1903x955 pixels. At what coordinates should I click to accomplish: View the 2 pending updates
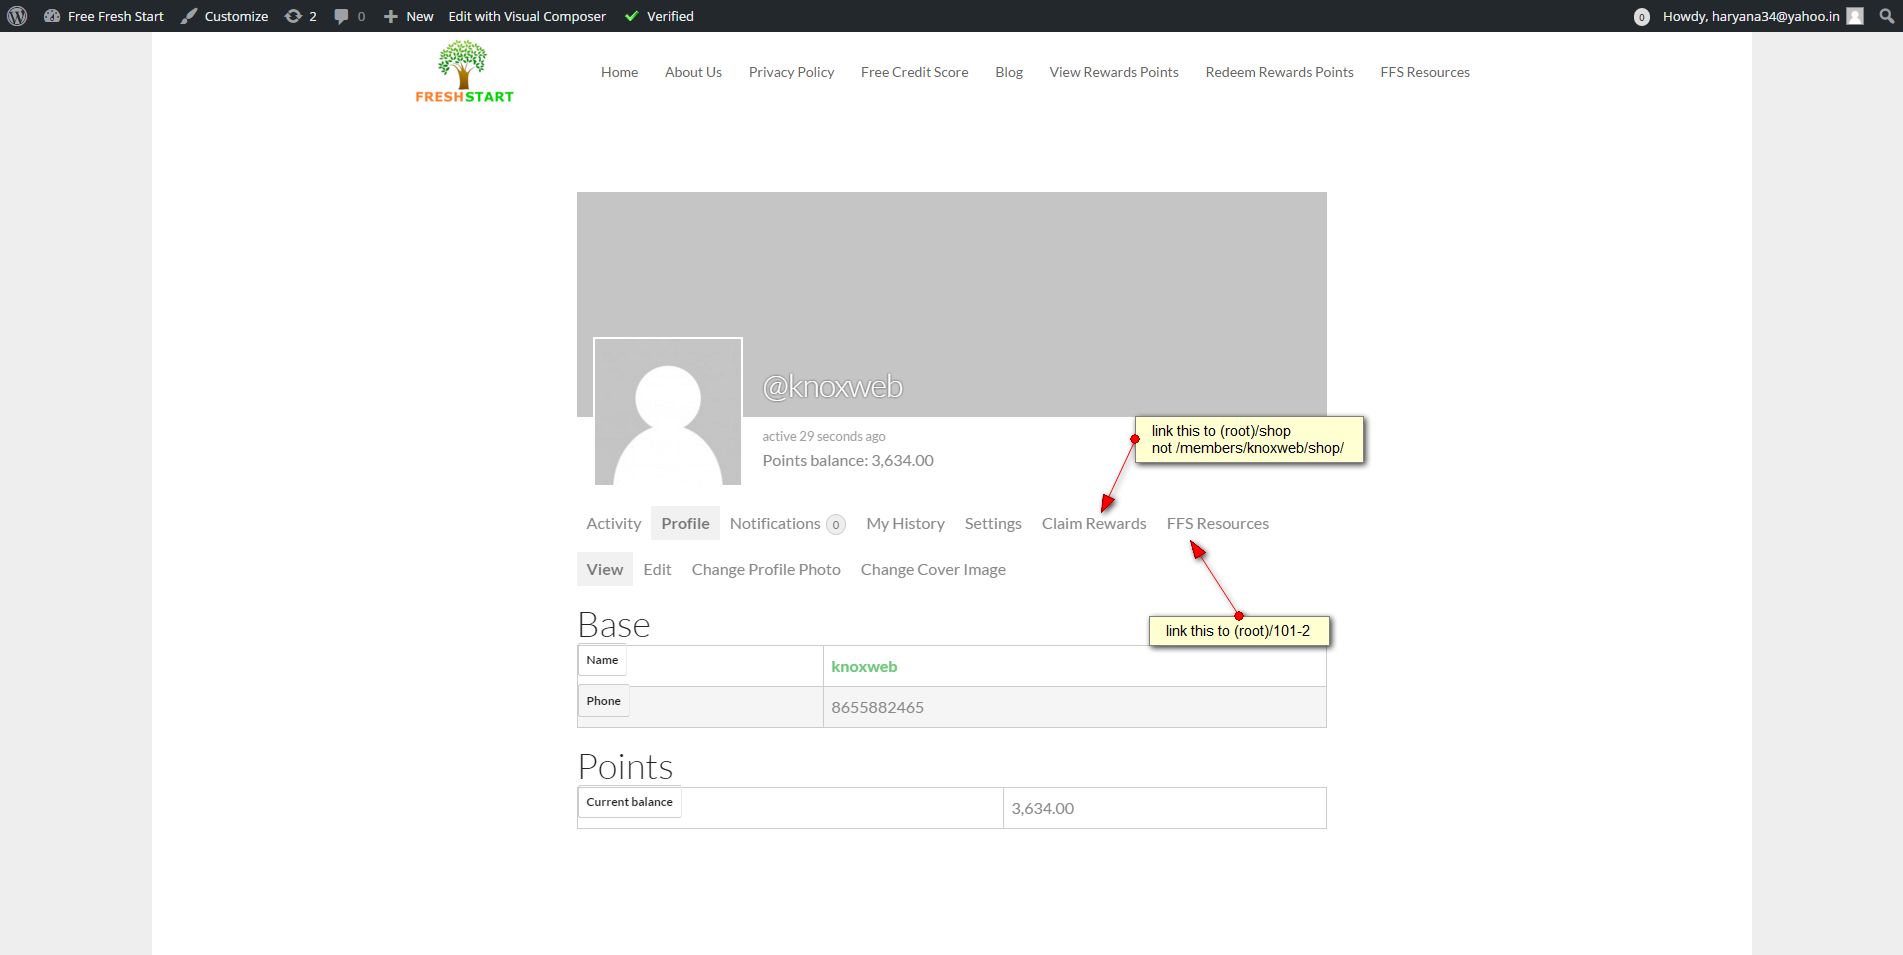[x=301, y=16]
